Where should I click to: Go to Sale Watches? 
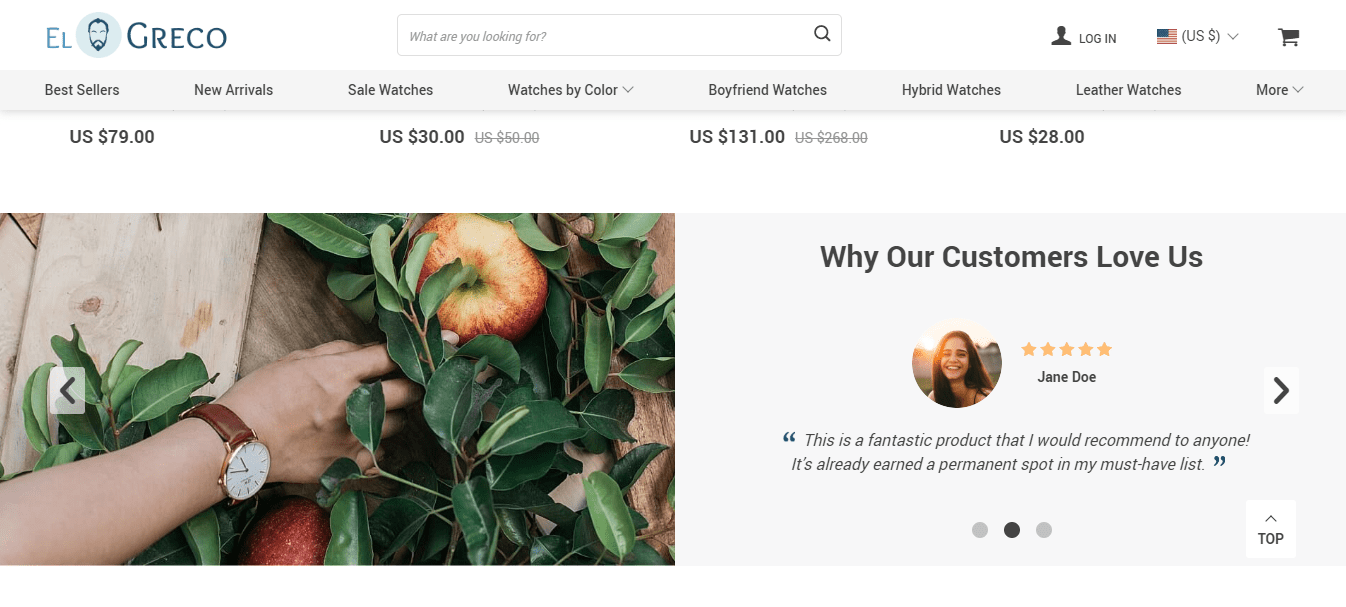tap(390, 90)
